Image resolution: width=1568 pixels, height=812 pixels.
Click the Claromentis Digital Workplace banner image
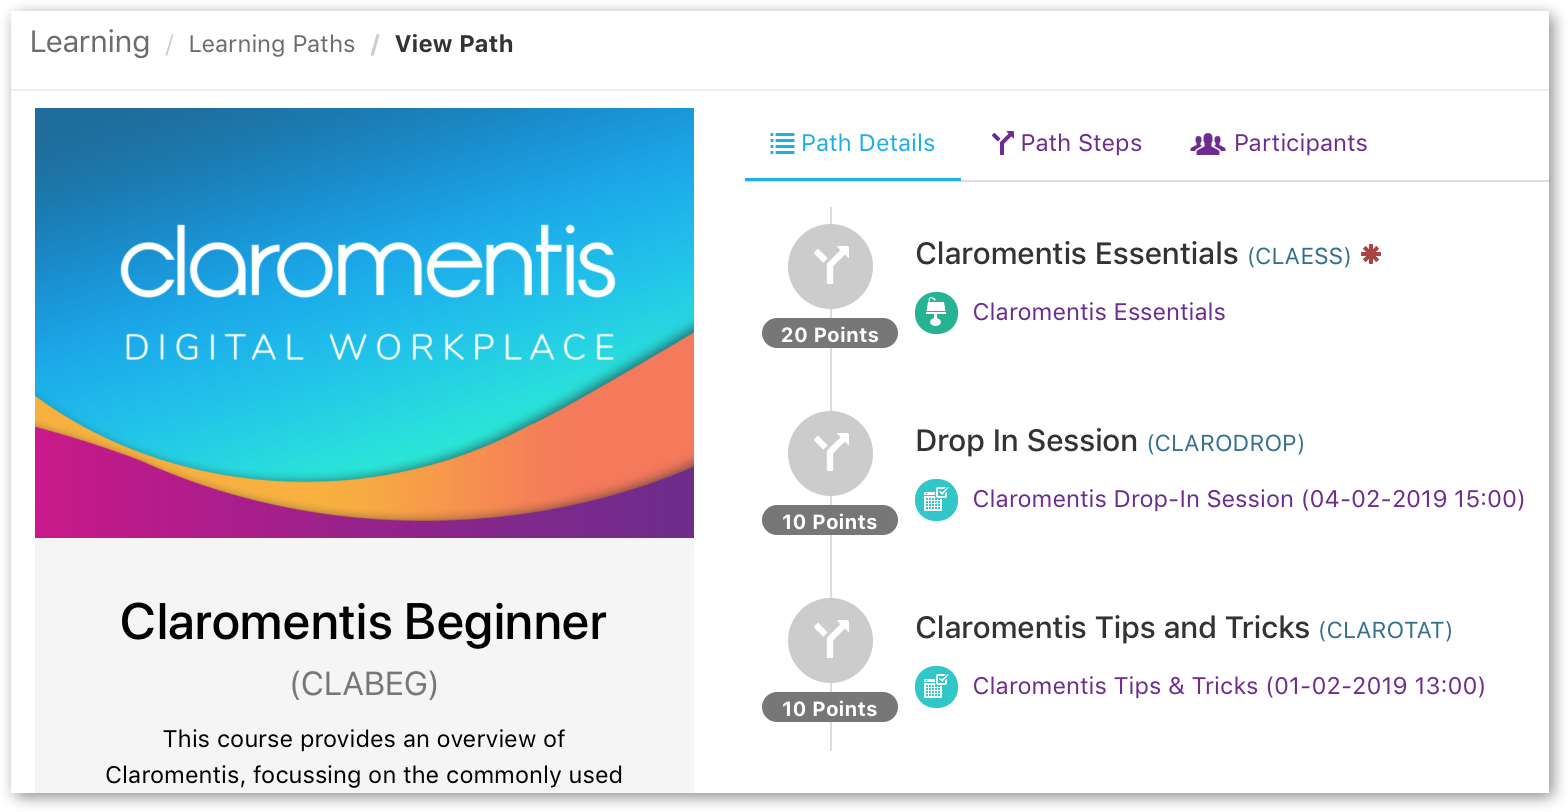coord(364,323)
